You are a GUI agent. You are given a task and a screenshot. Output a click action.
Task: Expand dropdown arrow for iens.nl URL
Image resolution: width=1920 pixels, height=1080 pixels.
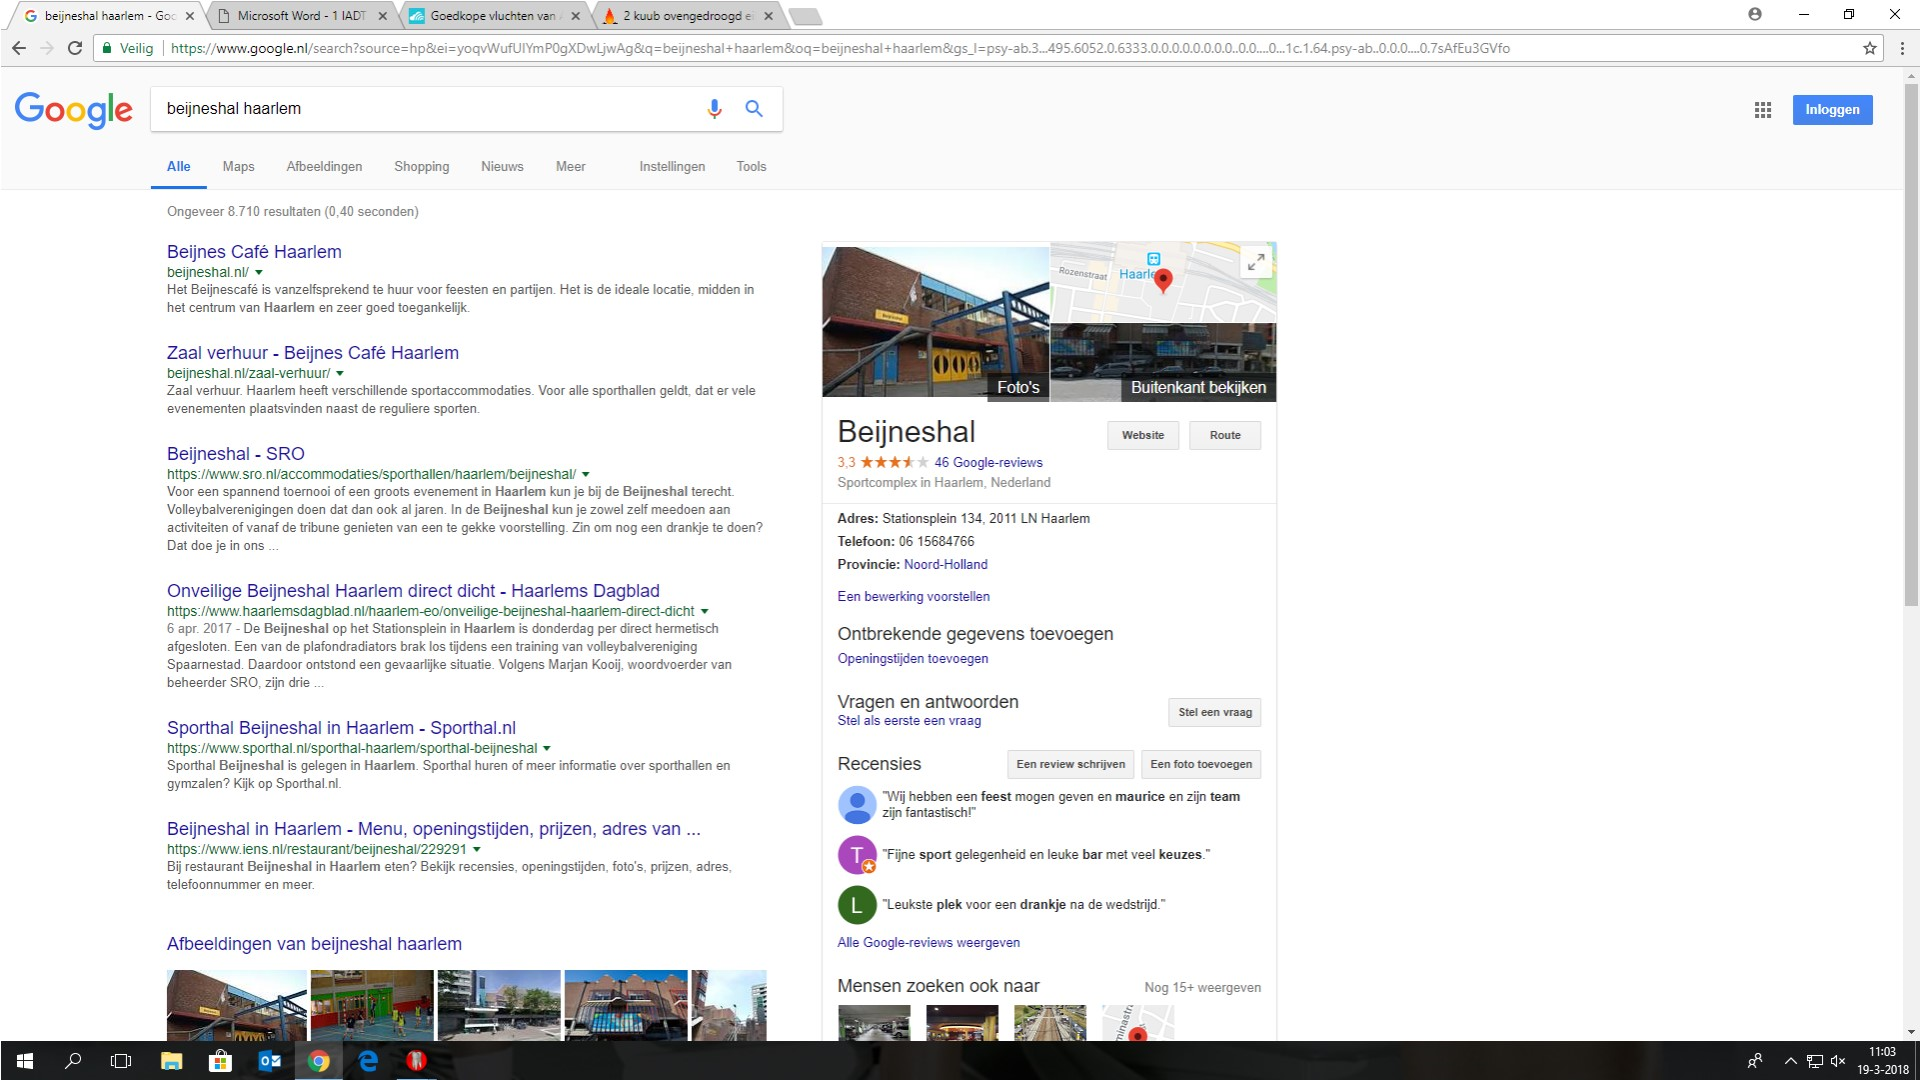click(476, 849)
